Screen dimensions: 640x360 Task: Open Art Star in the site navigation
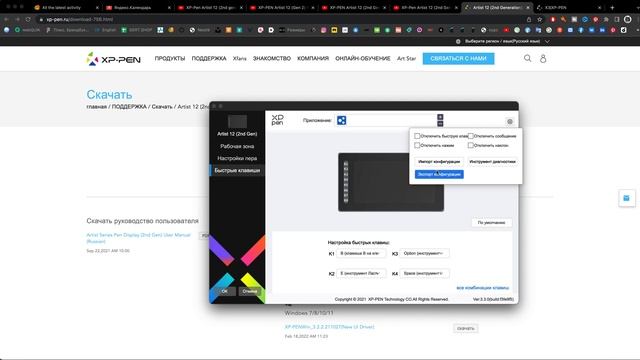tap(407, 59)
